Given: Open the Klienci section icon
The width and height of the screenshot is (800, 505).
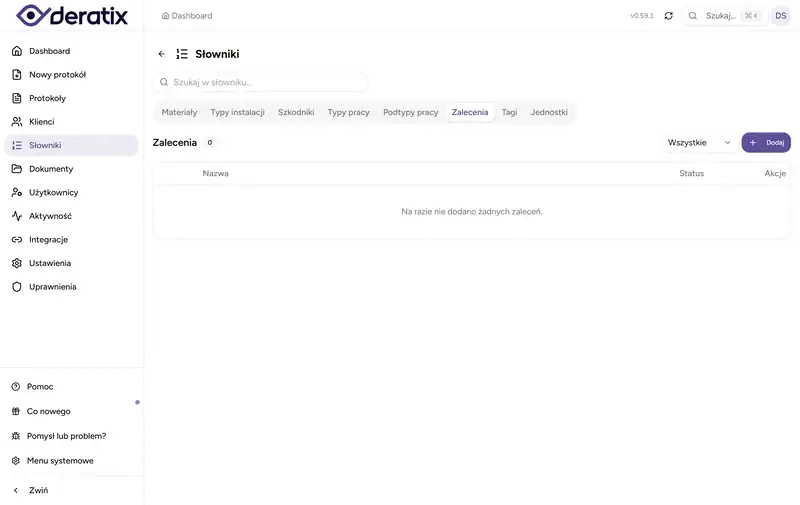Looking at the screenshot, I should (x=17, y=122).
